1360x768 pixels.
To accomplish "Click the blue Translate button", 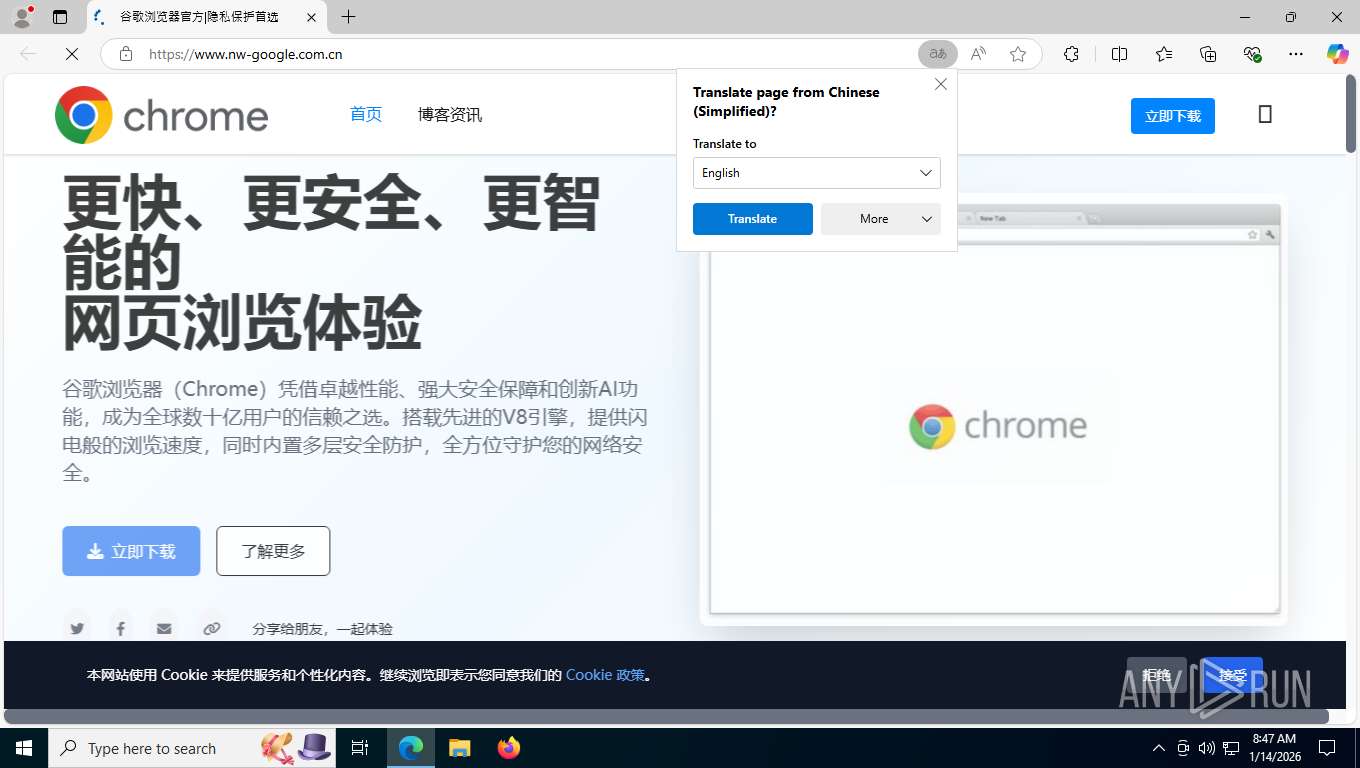I will coord(753,219).
